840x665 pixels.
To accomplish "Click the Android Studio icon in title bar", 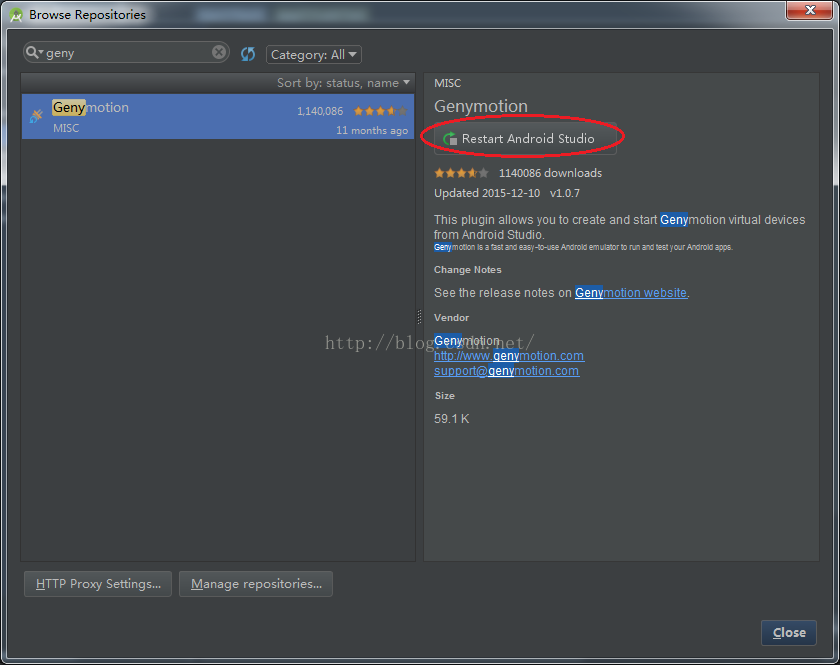I will pyautogui.click(x=16, y=15).
